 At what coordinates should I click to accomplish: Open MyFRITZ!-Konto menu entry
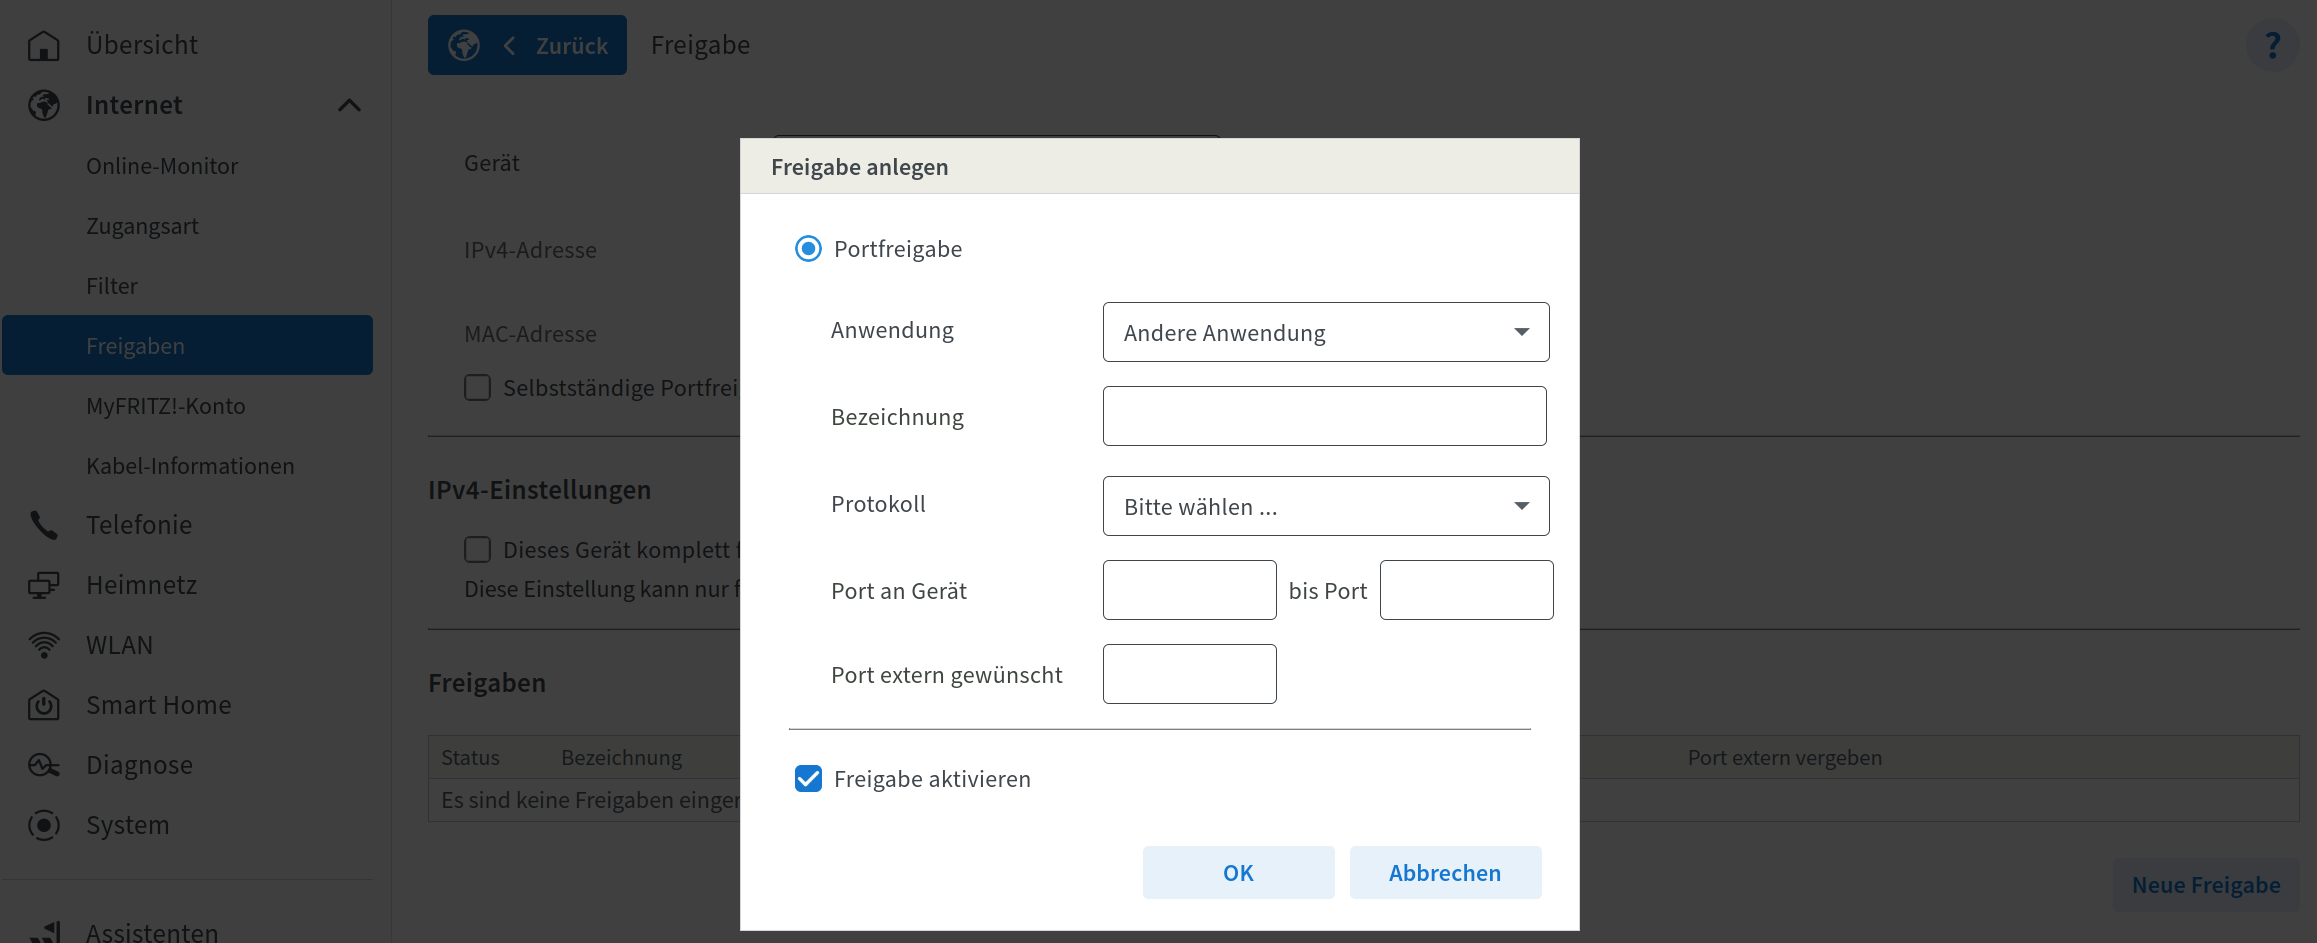[166, 406]
